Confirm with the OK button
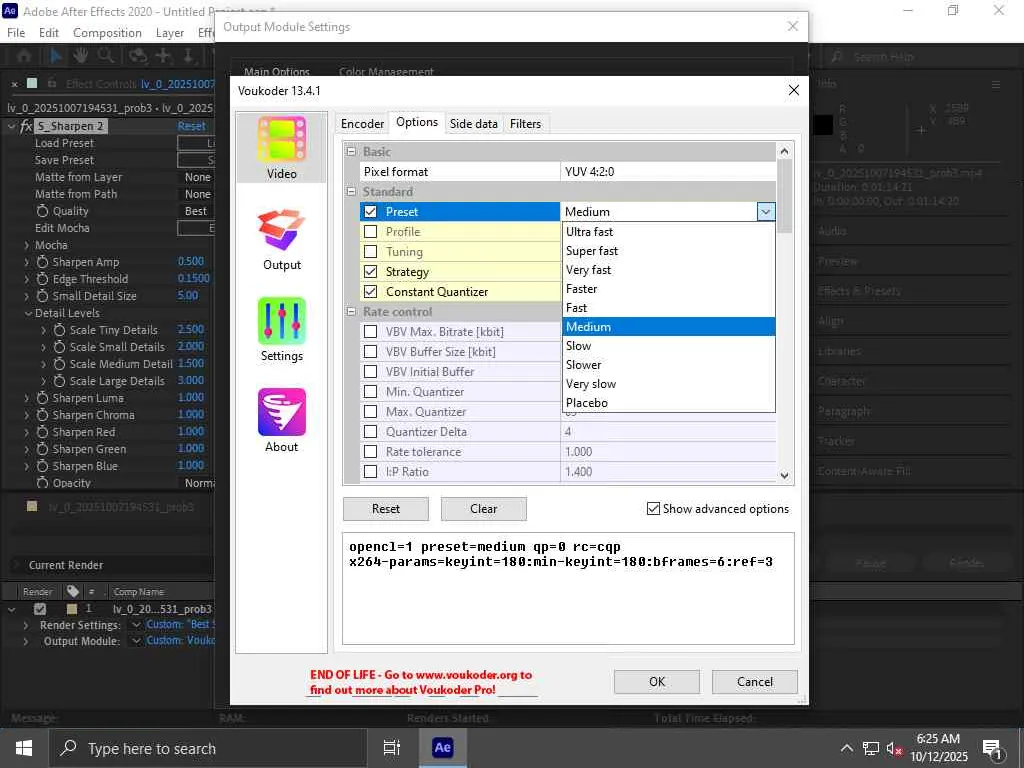The width and height of the screenshot is (1024, 768). click(656, 682)
